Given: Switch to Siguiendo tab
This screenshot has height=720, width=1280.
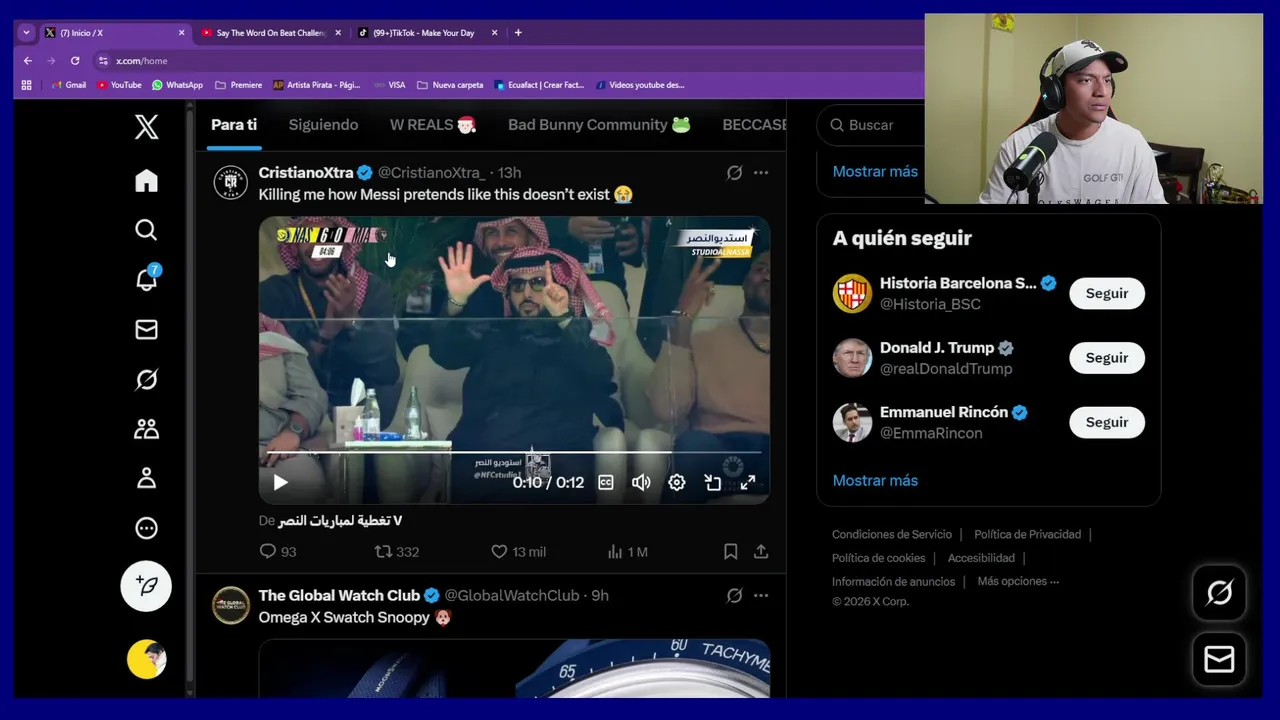Looking at the screenshot, I should tap(323, 125).
